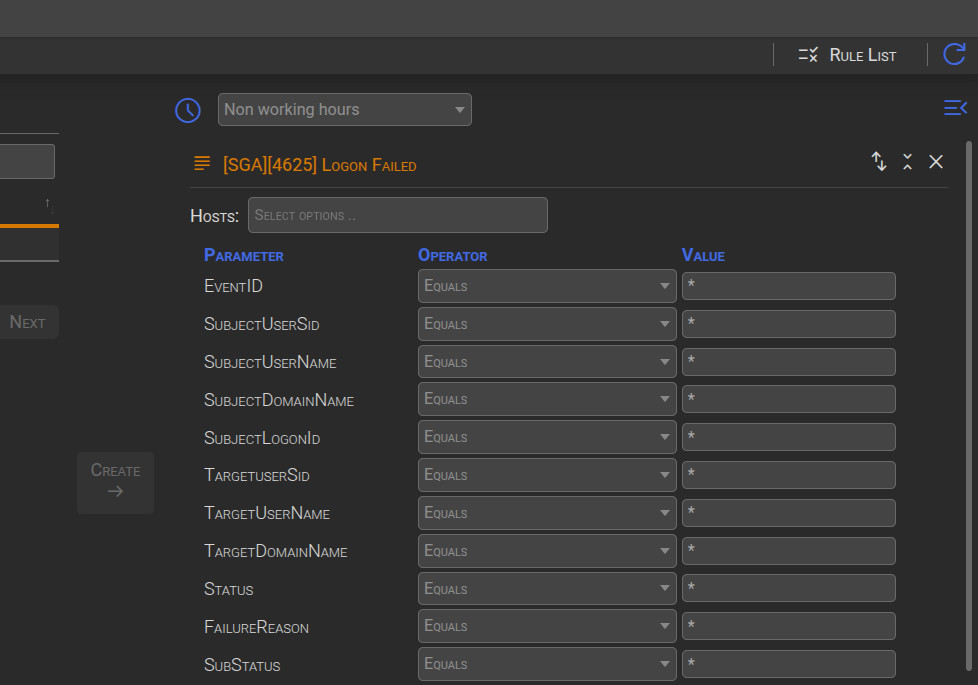Open the EventID operator dropdown
The height and width of the screenshot is (685, 978).
(x=547, y=286)
